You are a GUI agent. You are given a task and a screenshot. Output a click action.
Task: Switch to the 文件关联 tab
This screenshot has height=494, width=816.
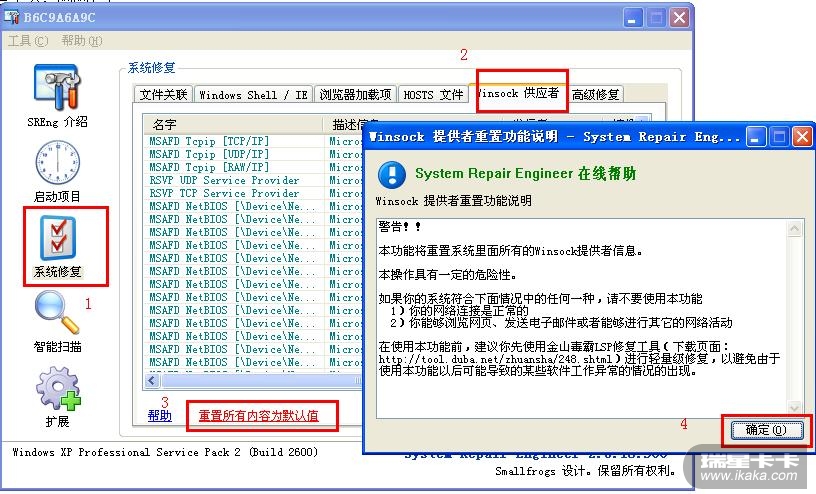(x=163, y=94)
